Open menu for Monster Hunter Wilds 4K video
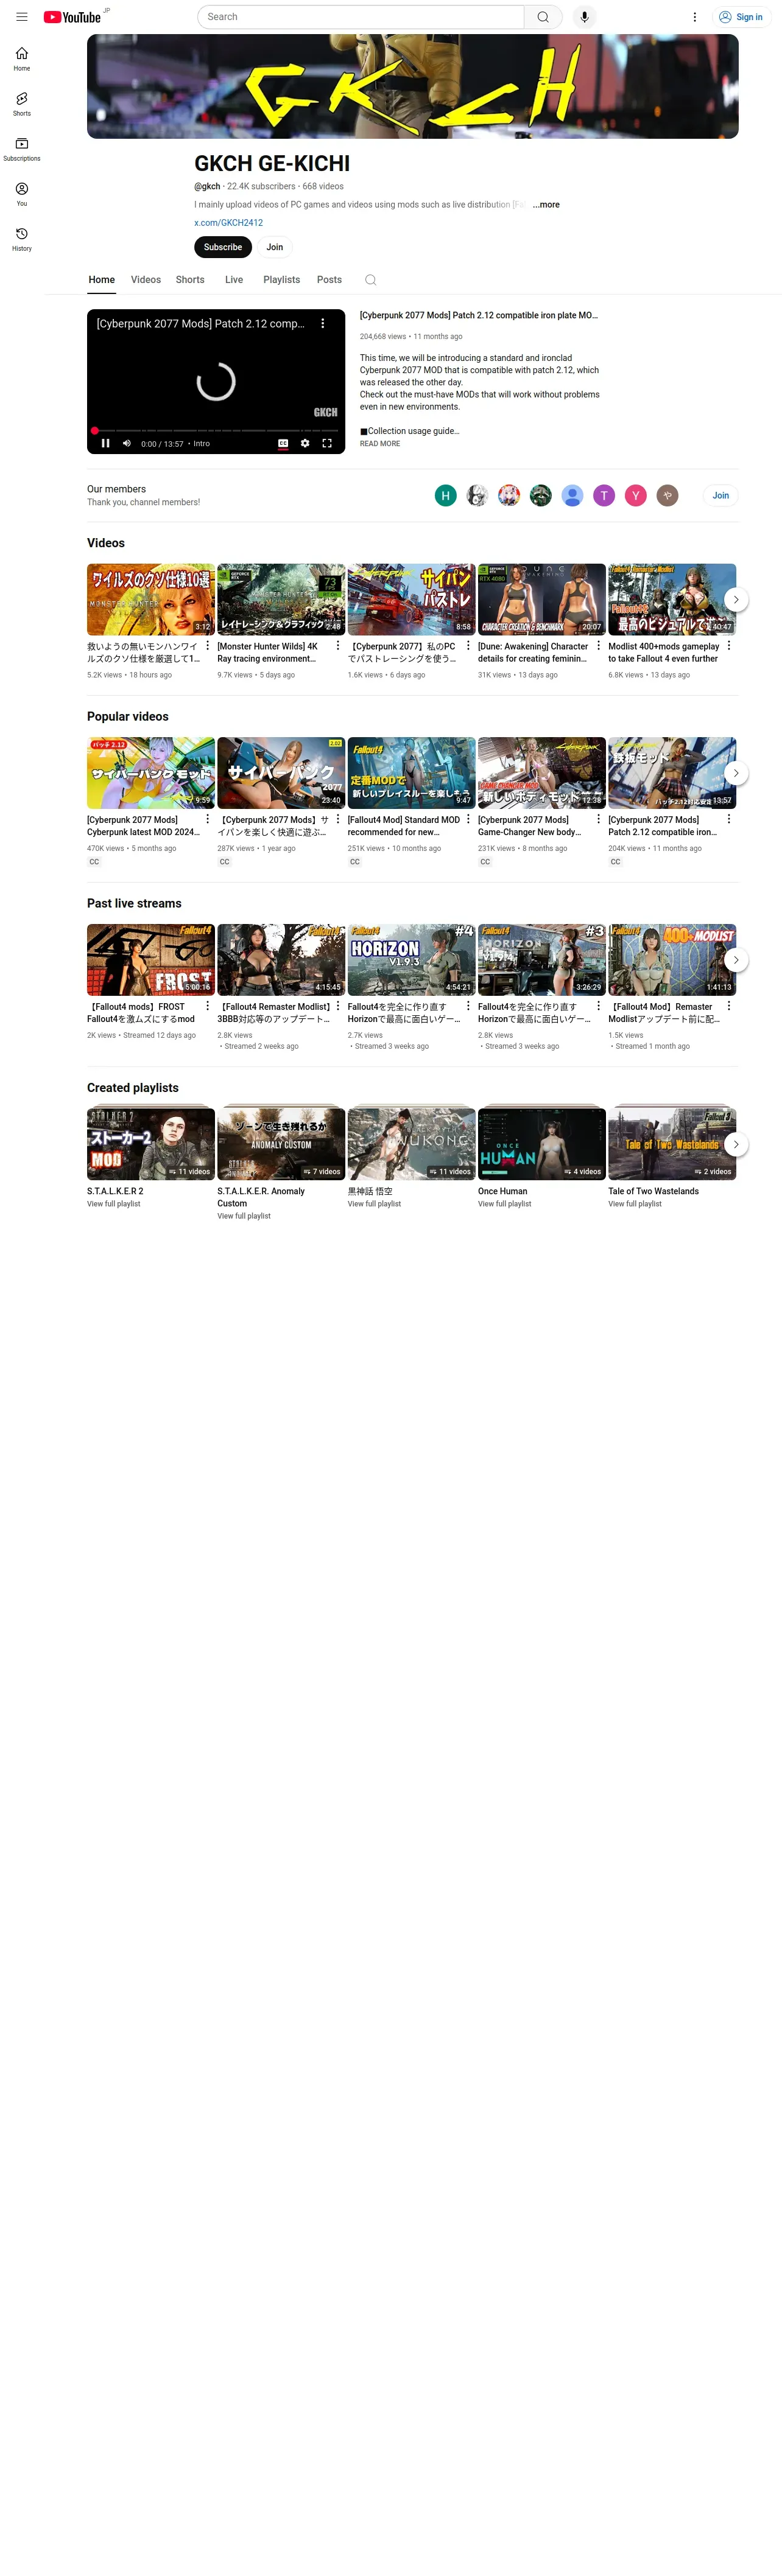 pos(338,646)
